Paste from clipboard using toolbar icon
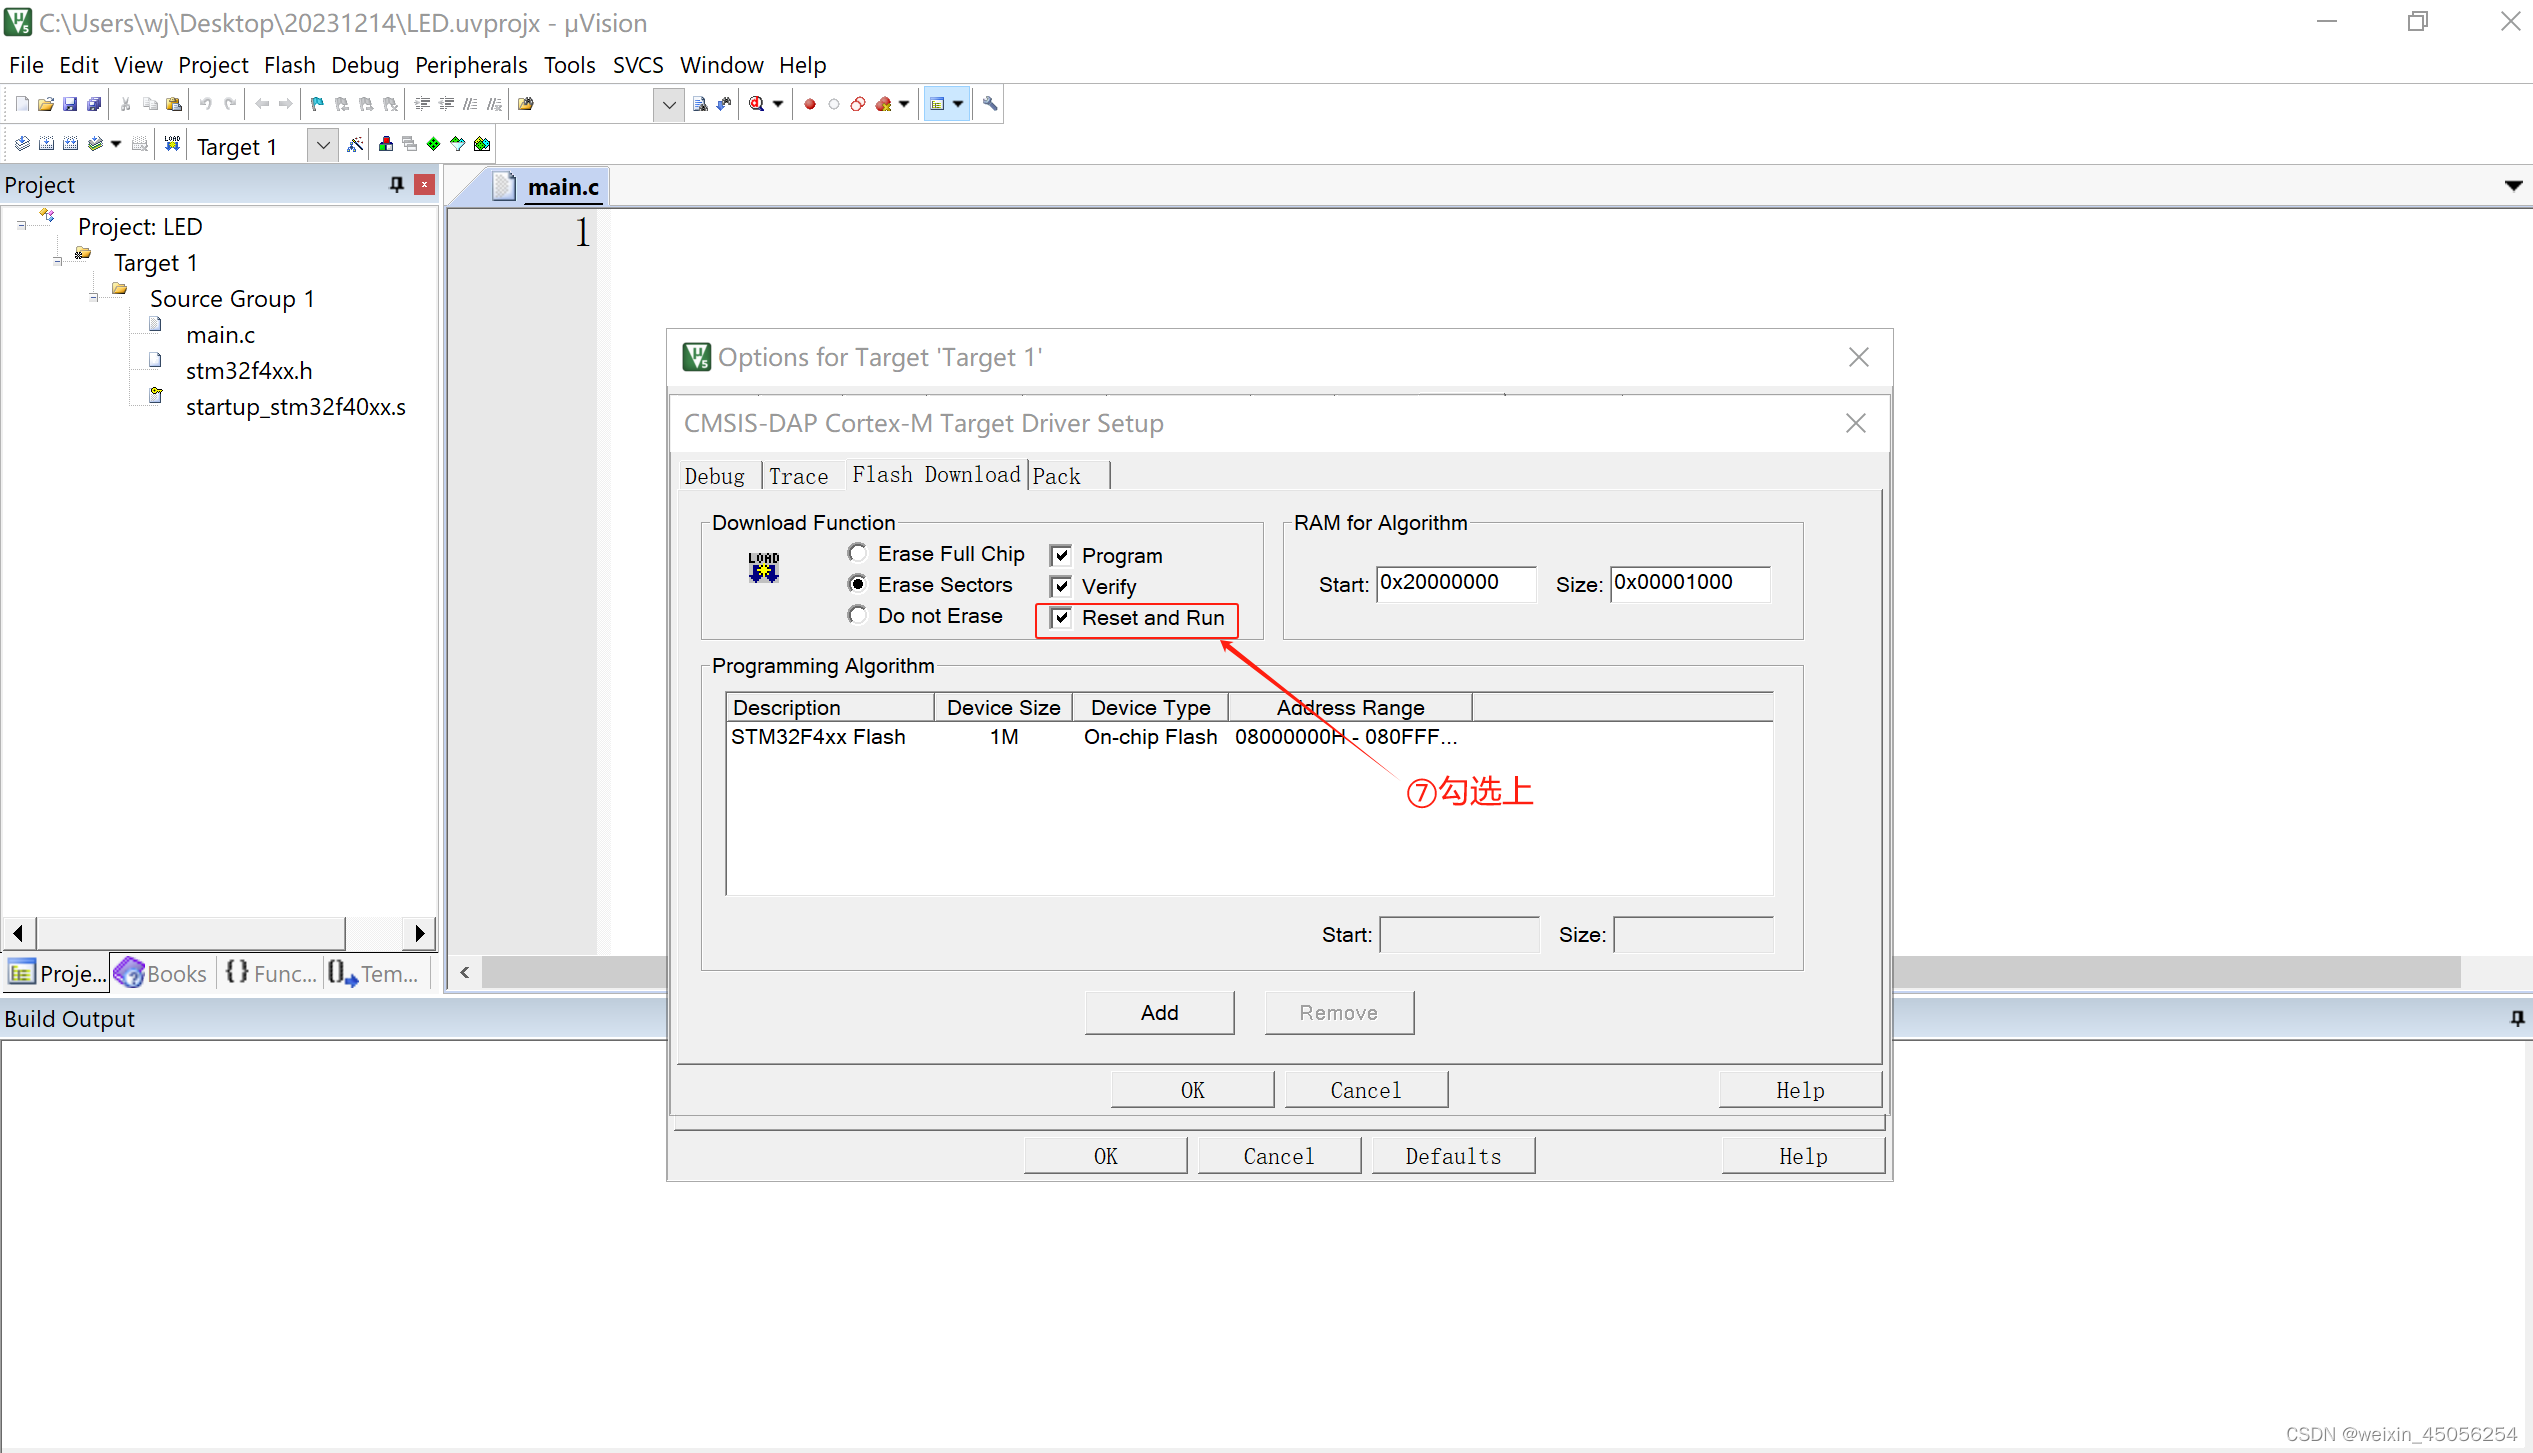Viewport: 2533px width, 1453px height. click(x=174, y=104)
